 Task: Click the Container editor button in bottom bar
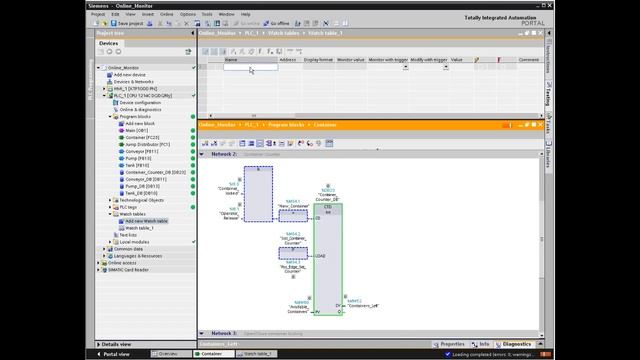pyautogui.click(x=213, y=354)
